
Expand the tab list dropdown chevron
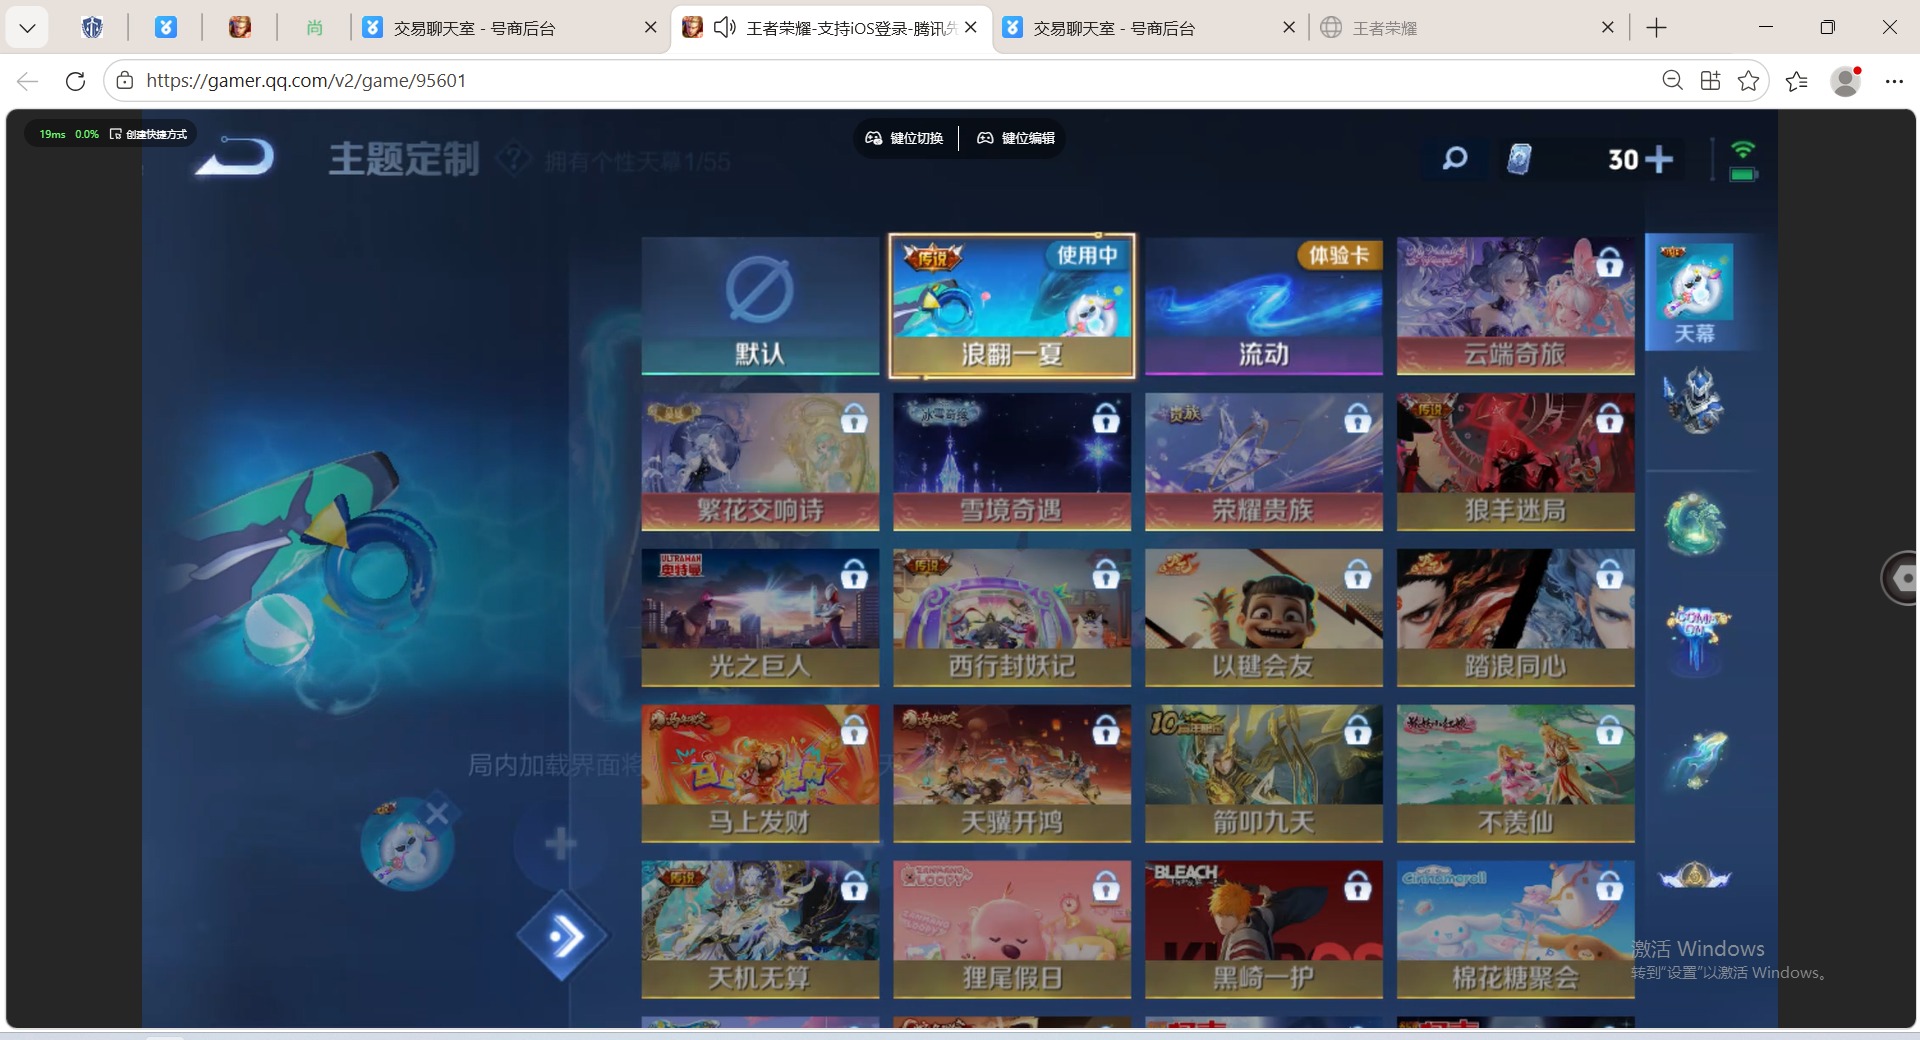tap(28, 28)
